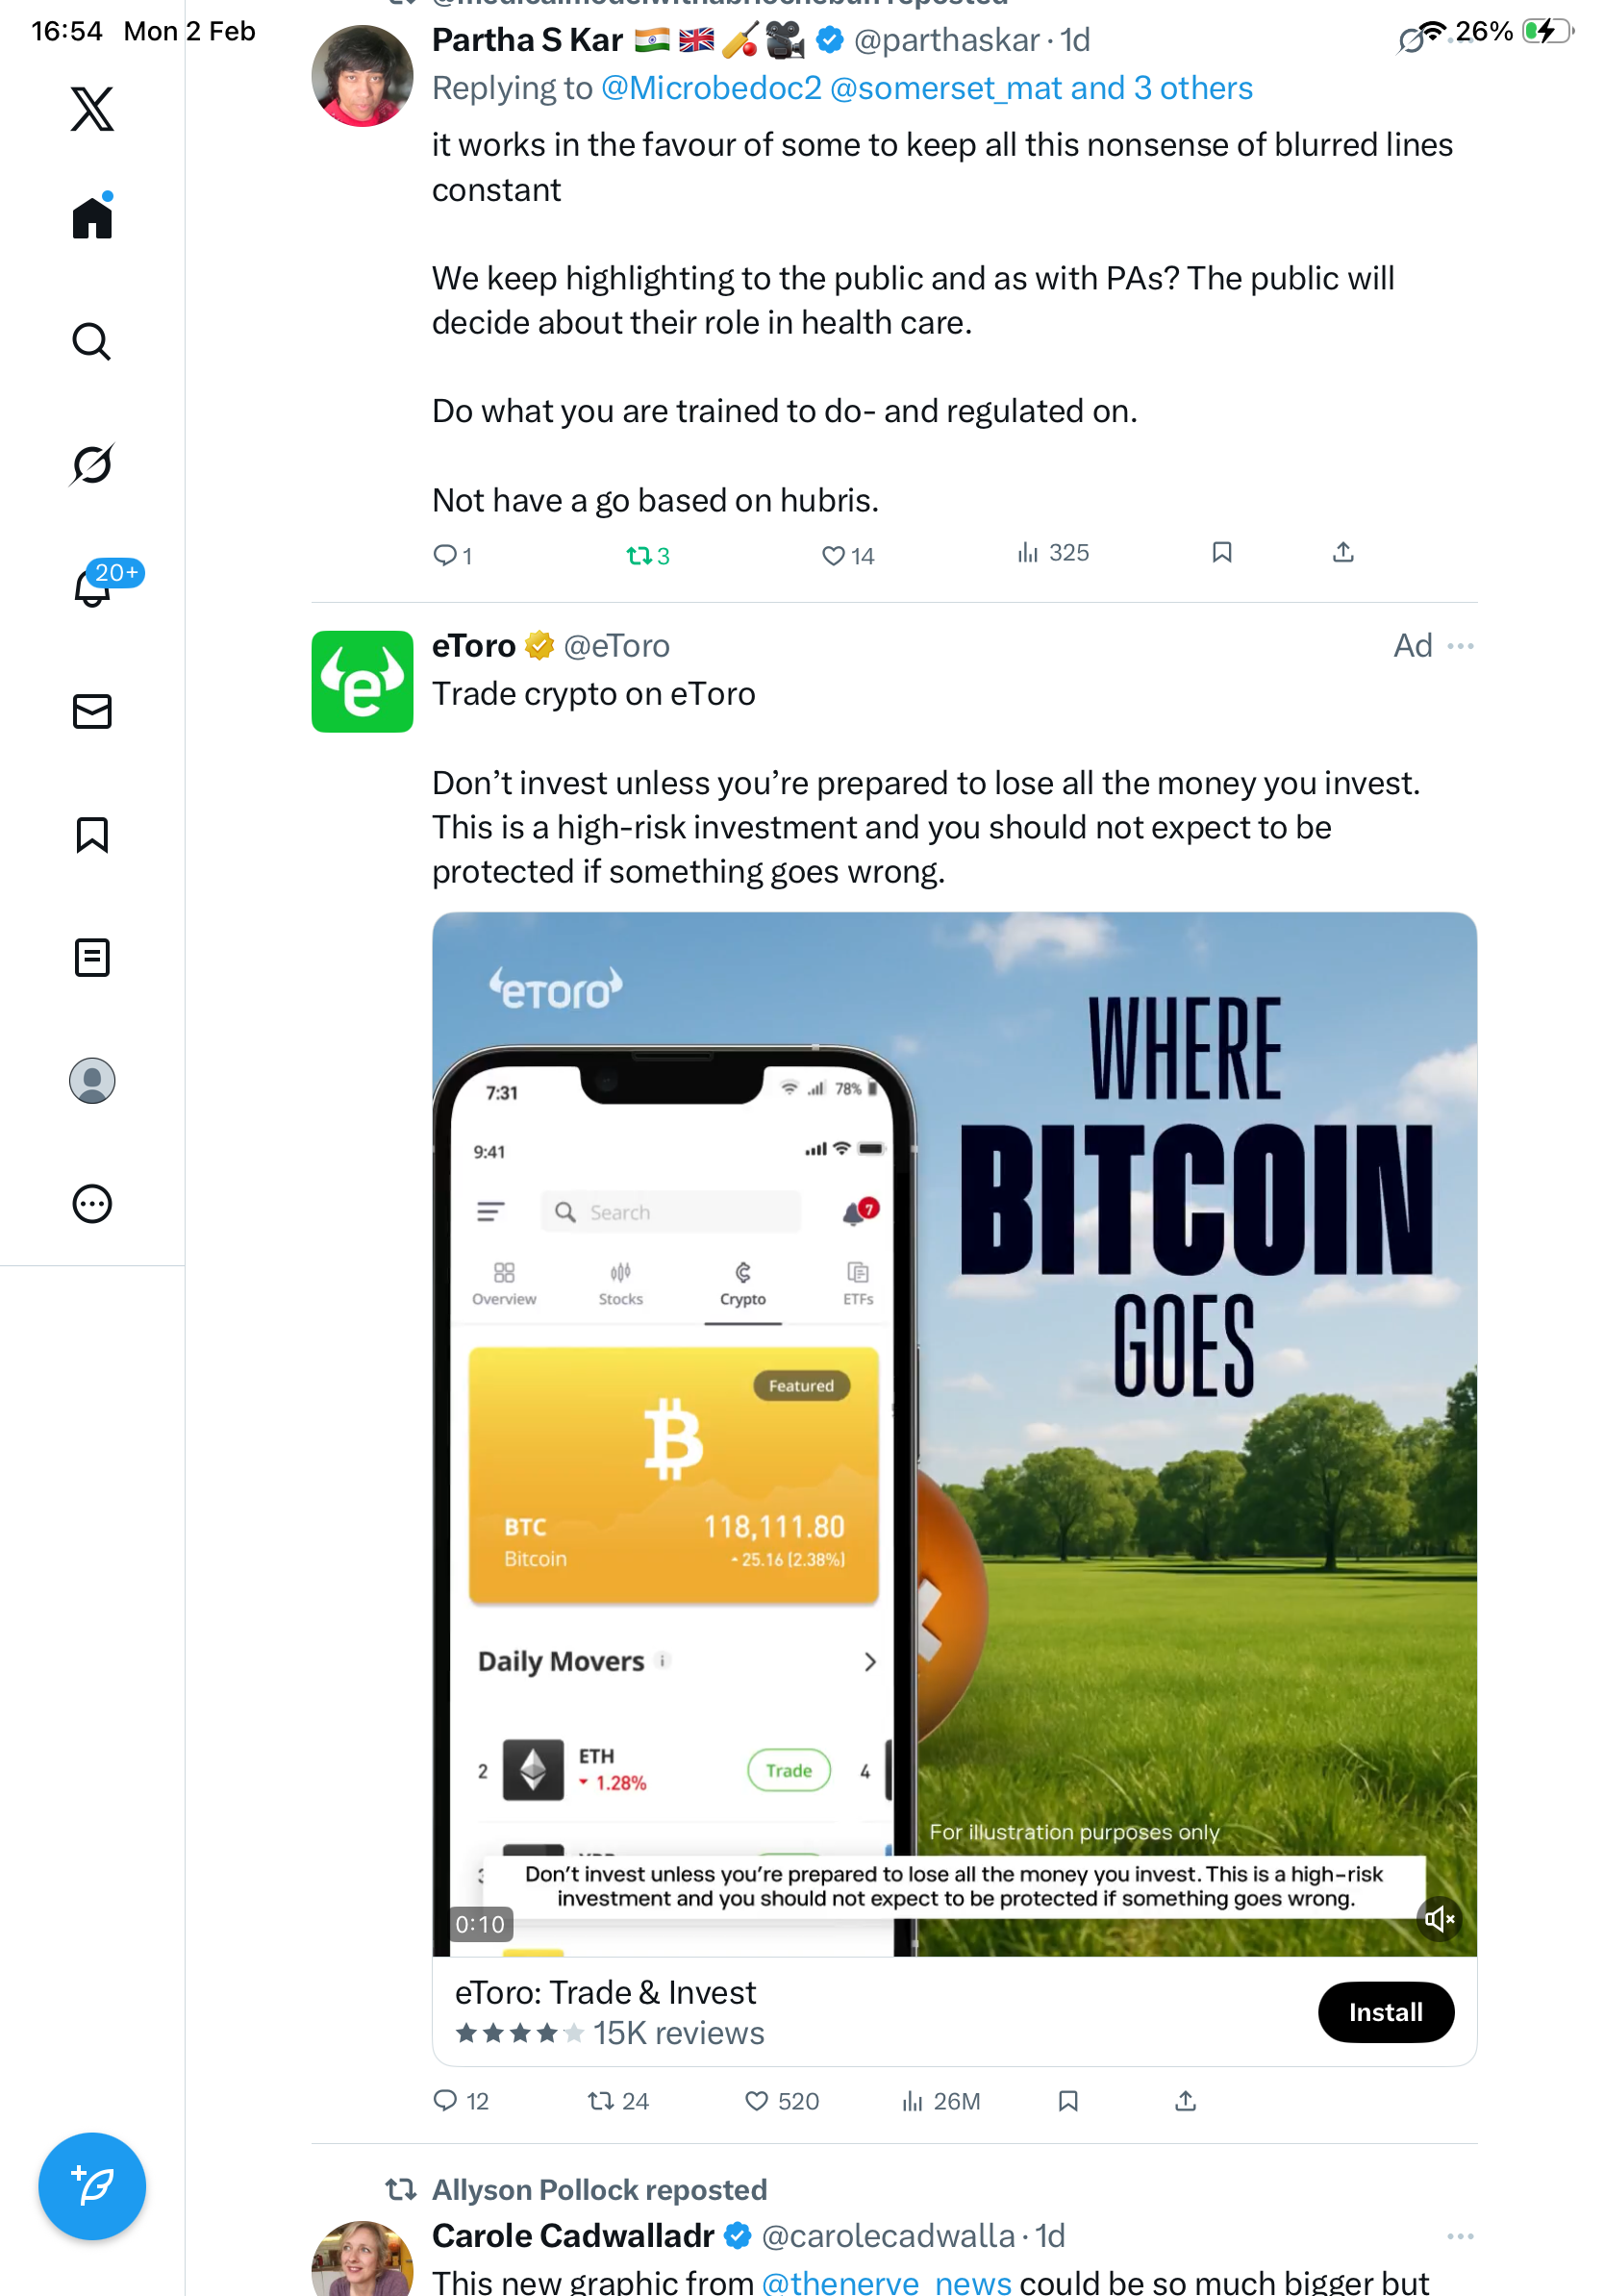
Task: Like the eToro ad post
Action: 782,2101
